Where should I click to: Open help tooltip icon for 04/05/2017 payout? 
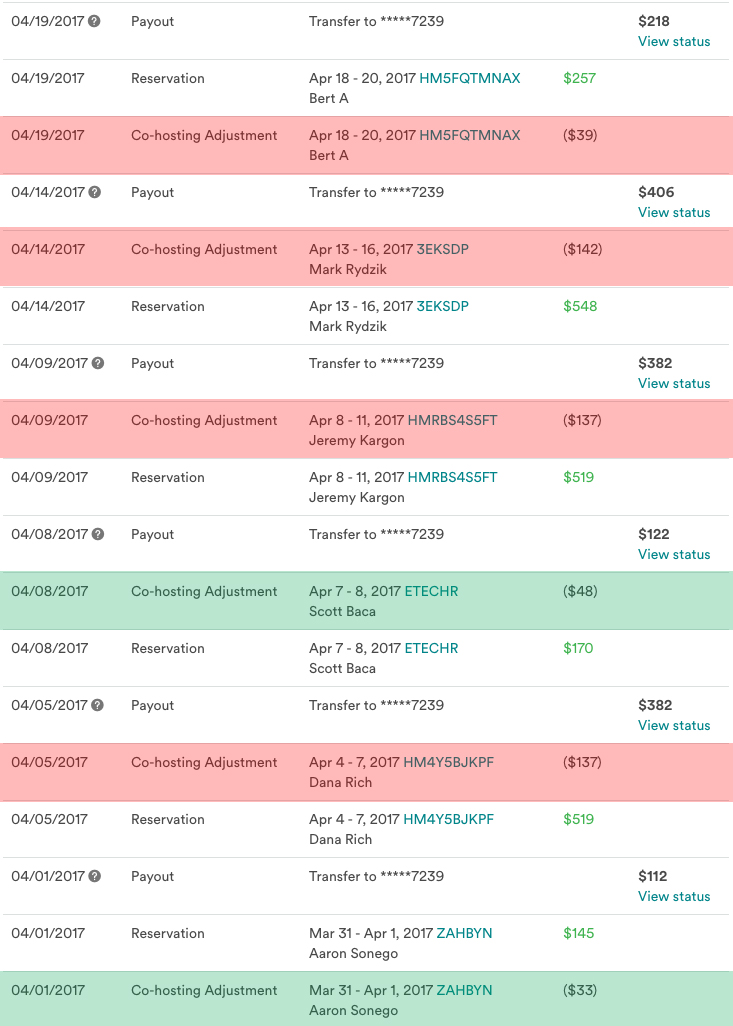click(x=97, y=705)
